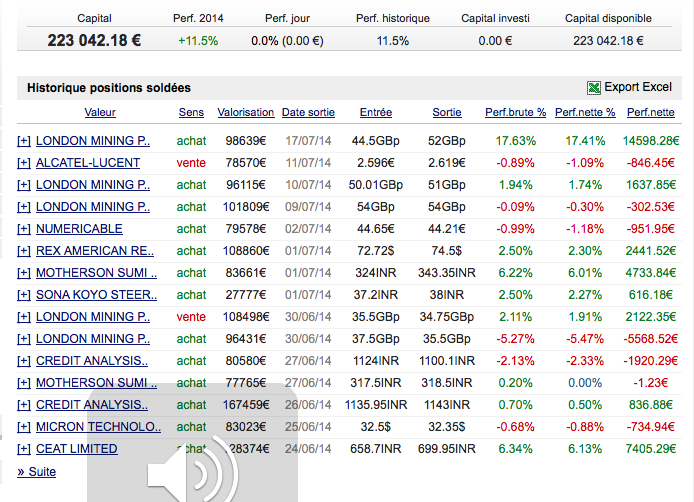
Task: Click the -5568.52€ net performance value
Action: pos(651,339)
